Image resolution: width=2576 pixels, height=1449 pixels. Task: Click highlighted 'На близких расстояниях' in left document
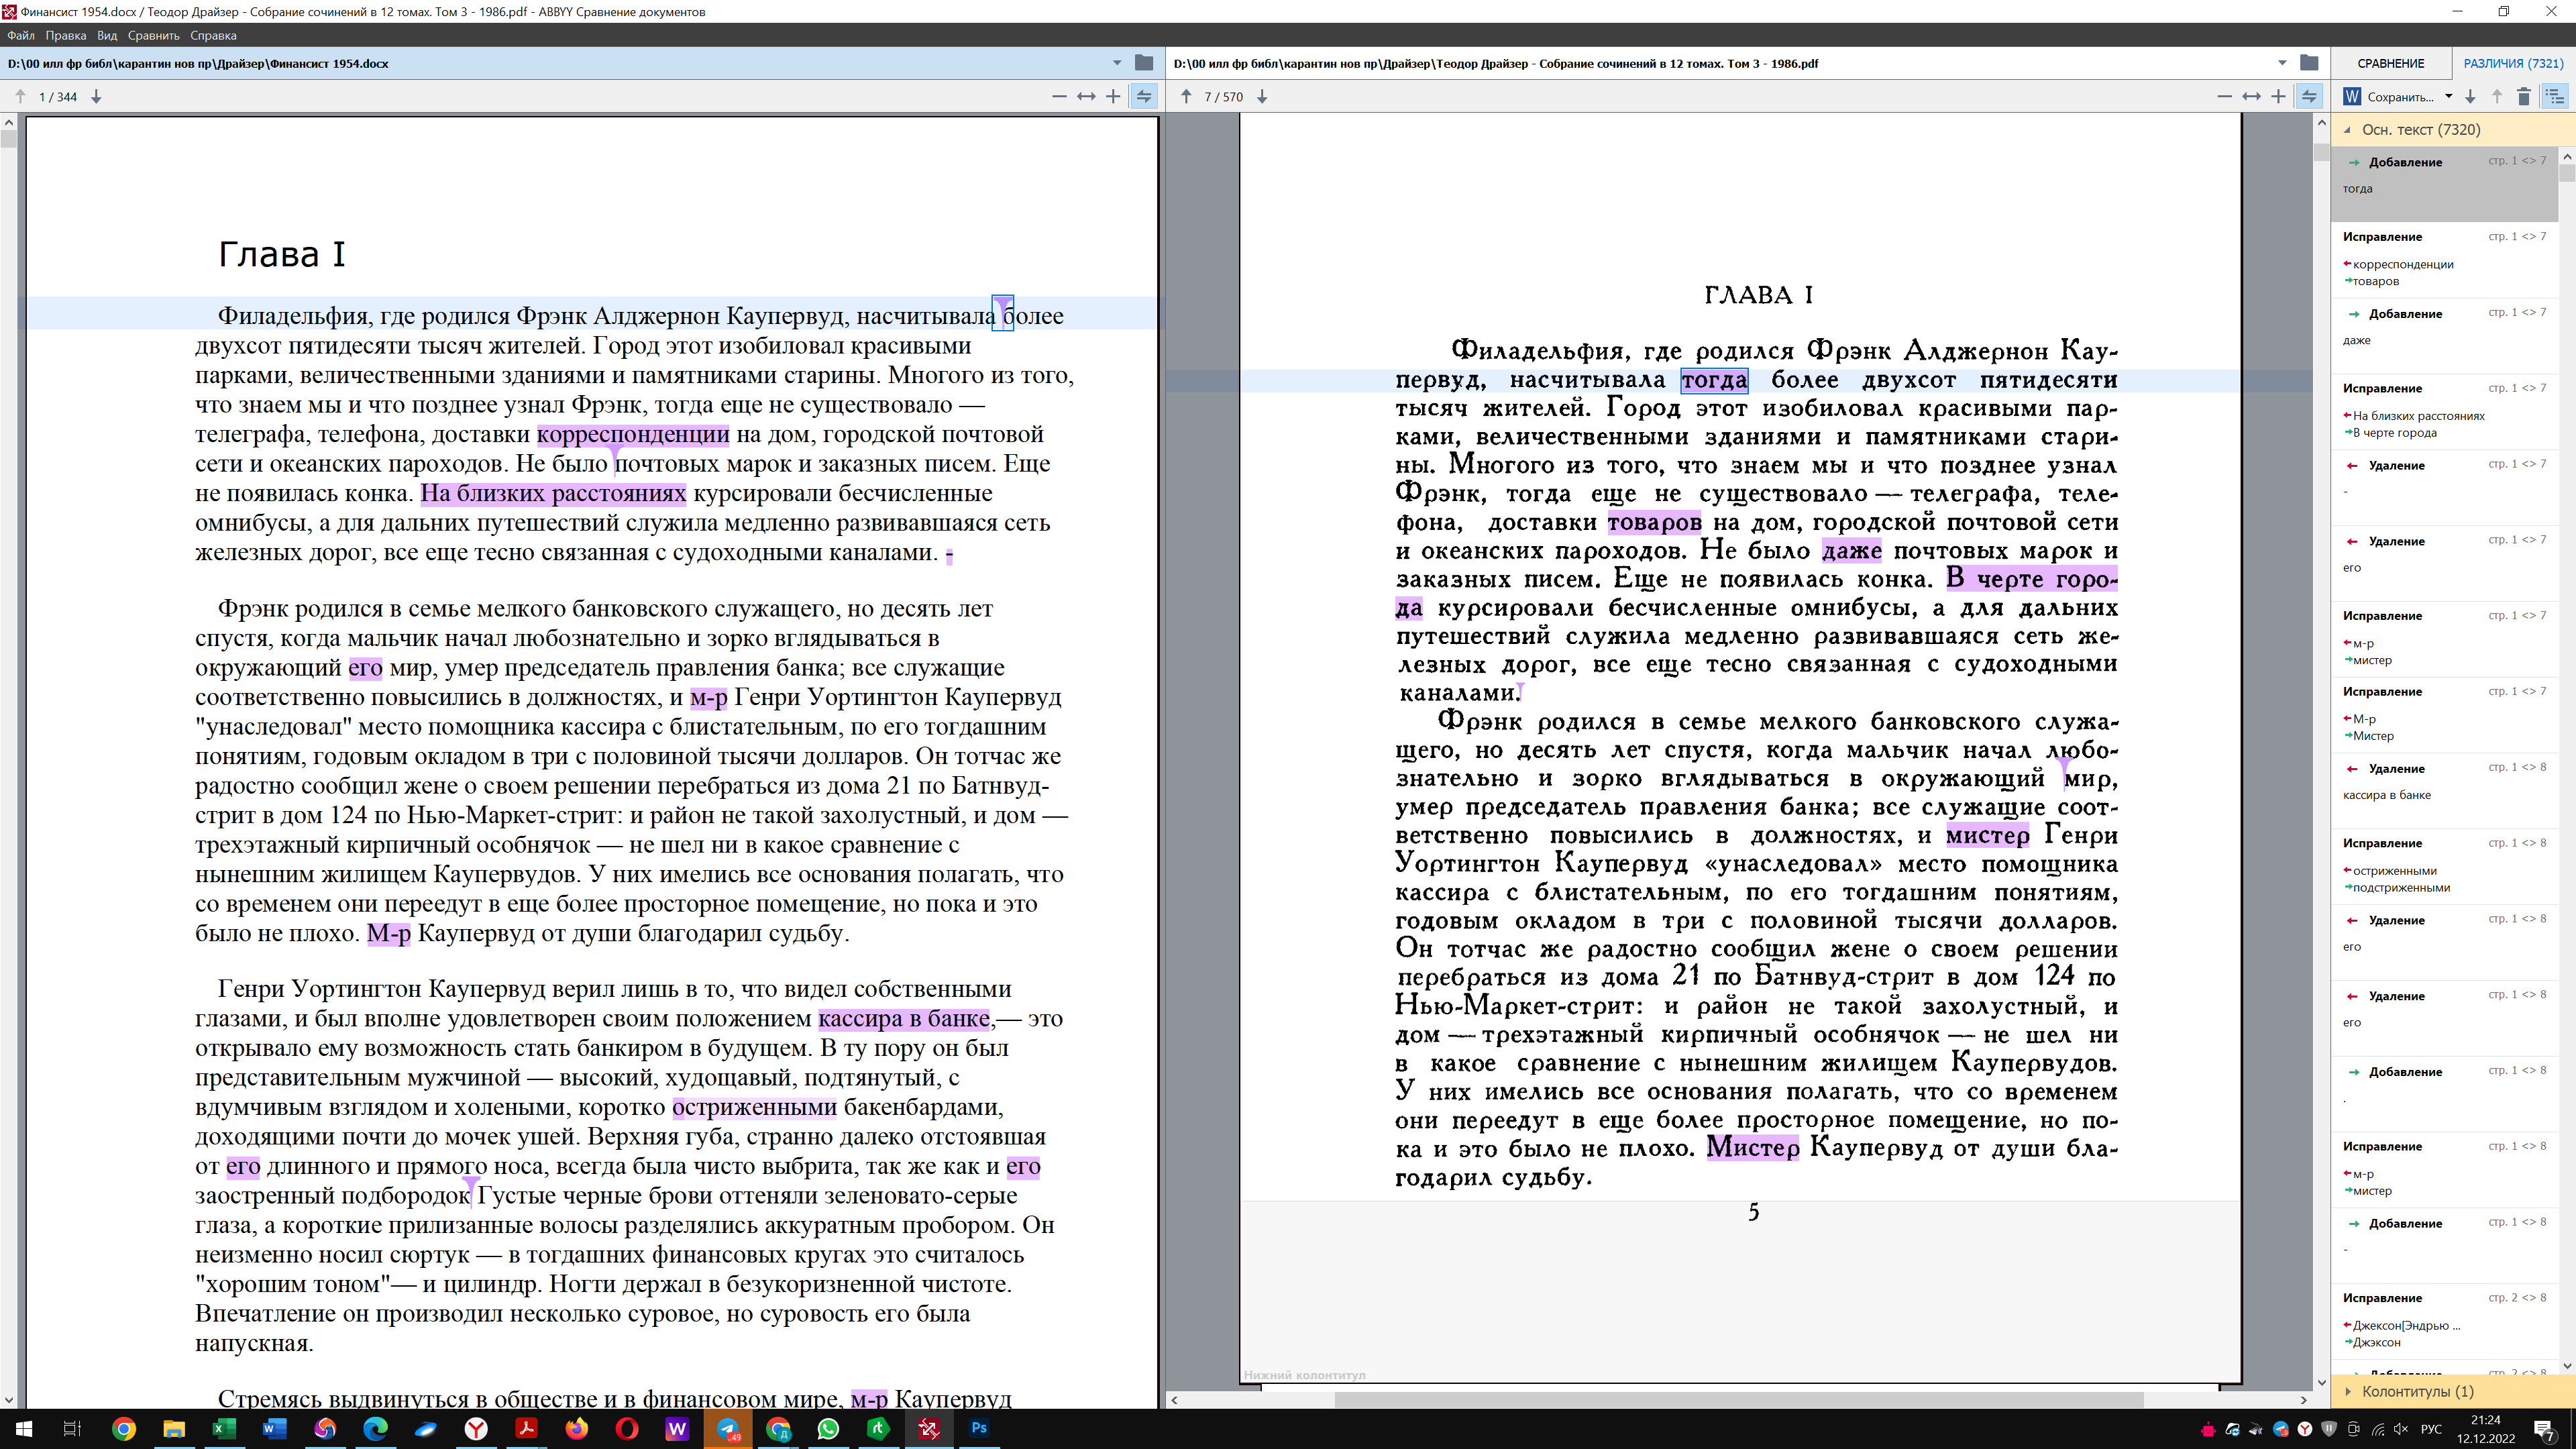pyautogui.click(x=553, y=493)
